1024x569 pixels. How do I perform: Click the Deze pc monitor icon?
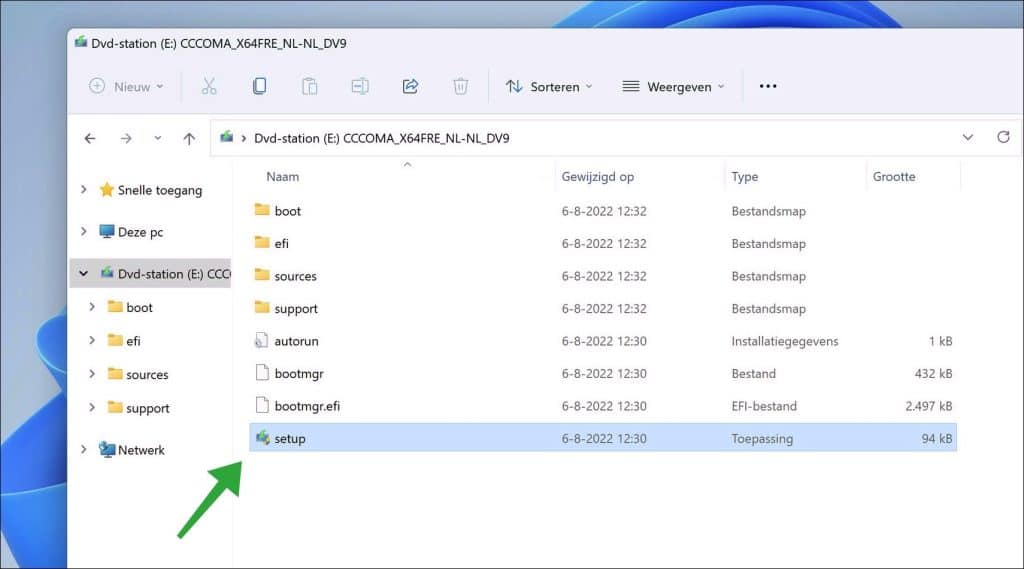106,231
